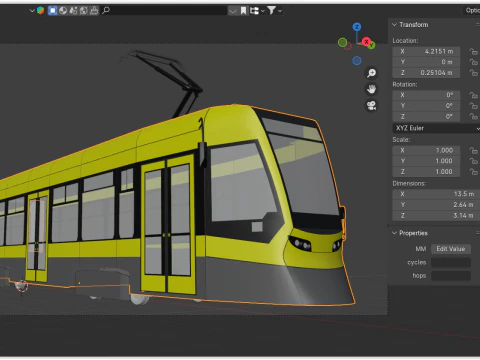Toggle the Rotation Y lock
The height and width of the screenshot is (360, 480).
point(474,106)
